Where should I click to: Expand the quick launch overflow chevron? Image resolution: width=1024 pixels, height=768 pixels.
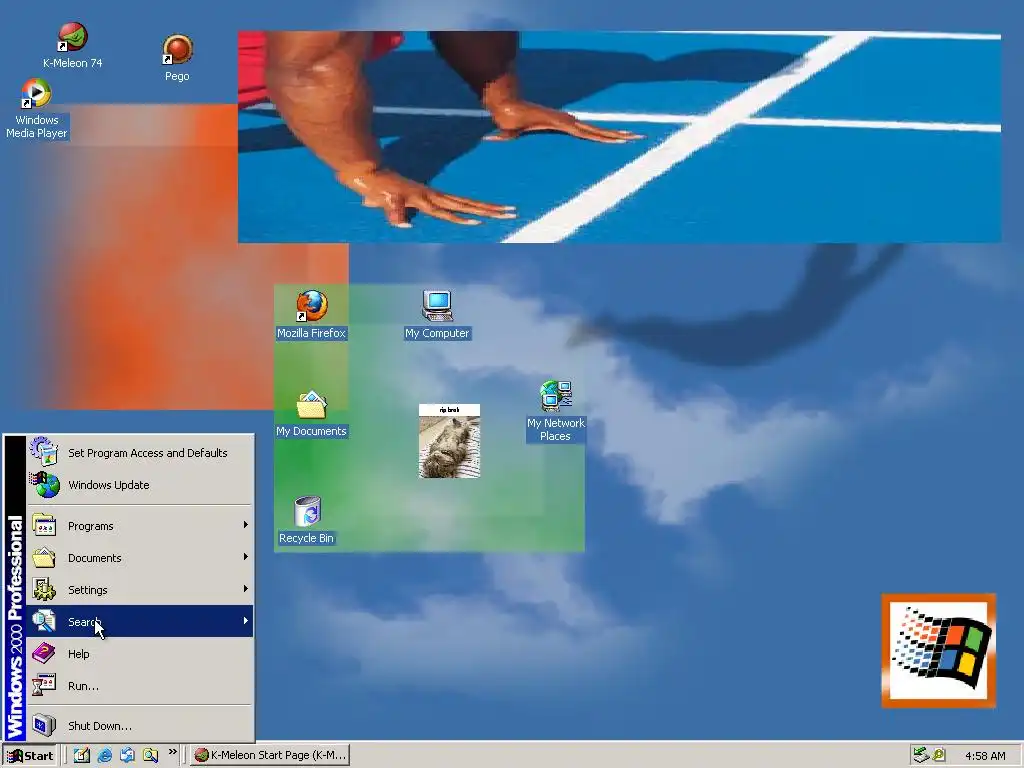point(172,752)
